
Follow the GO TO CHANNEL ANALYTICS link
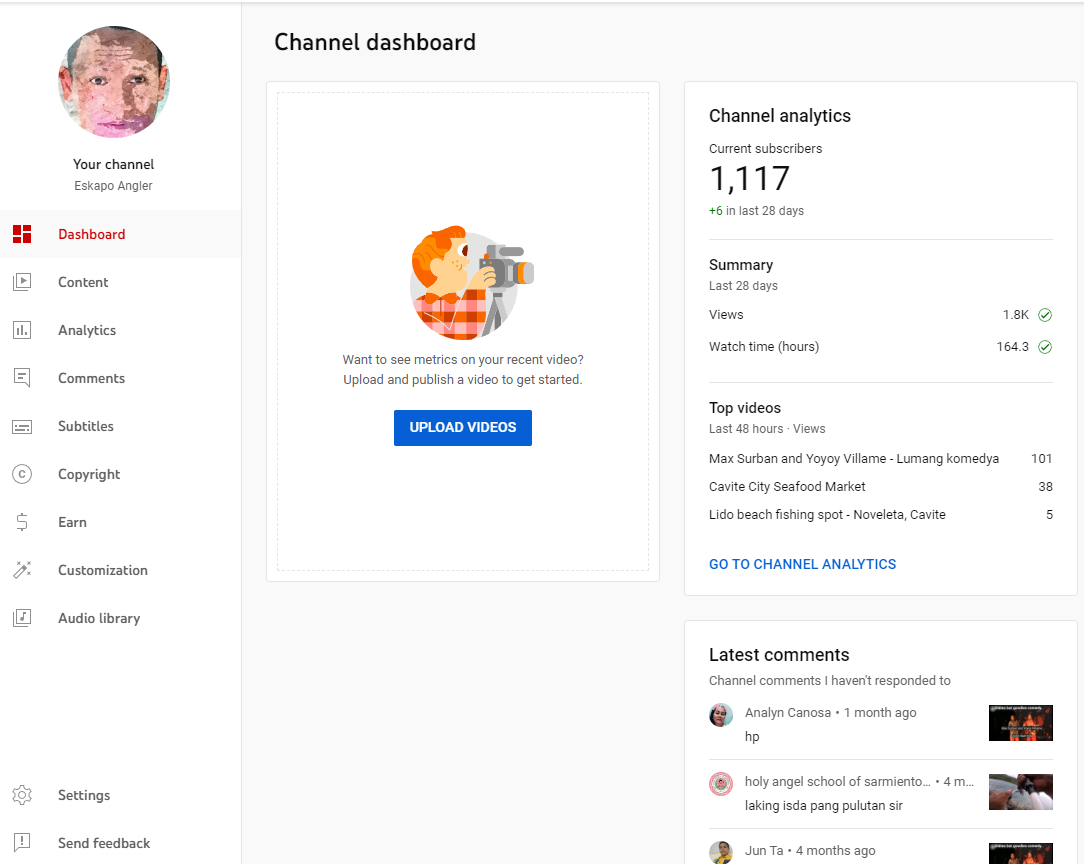coord(802,564)
